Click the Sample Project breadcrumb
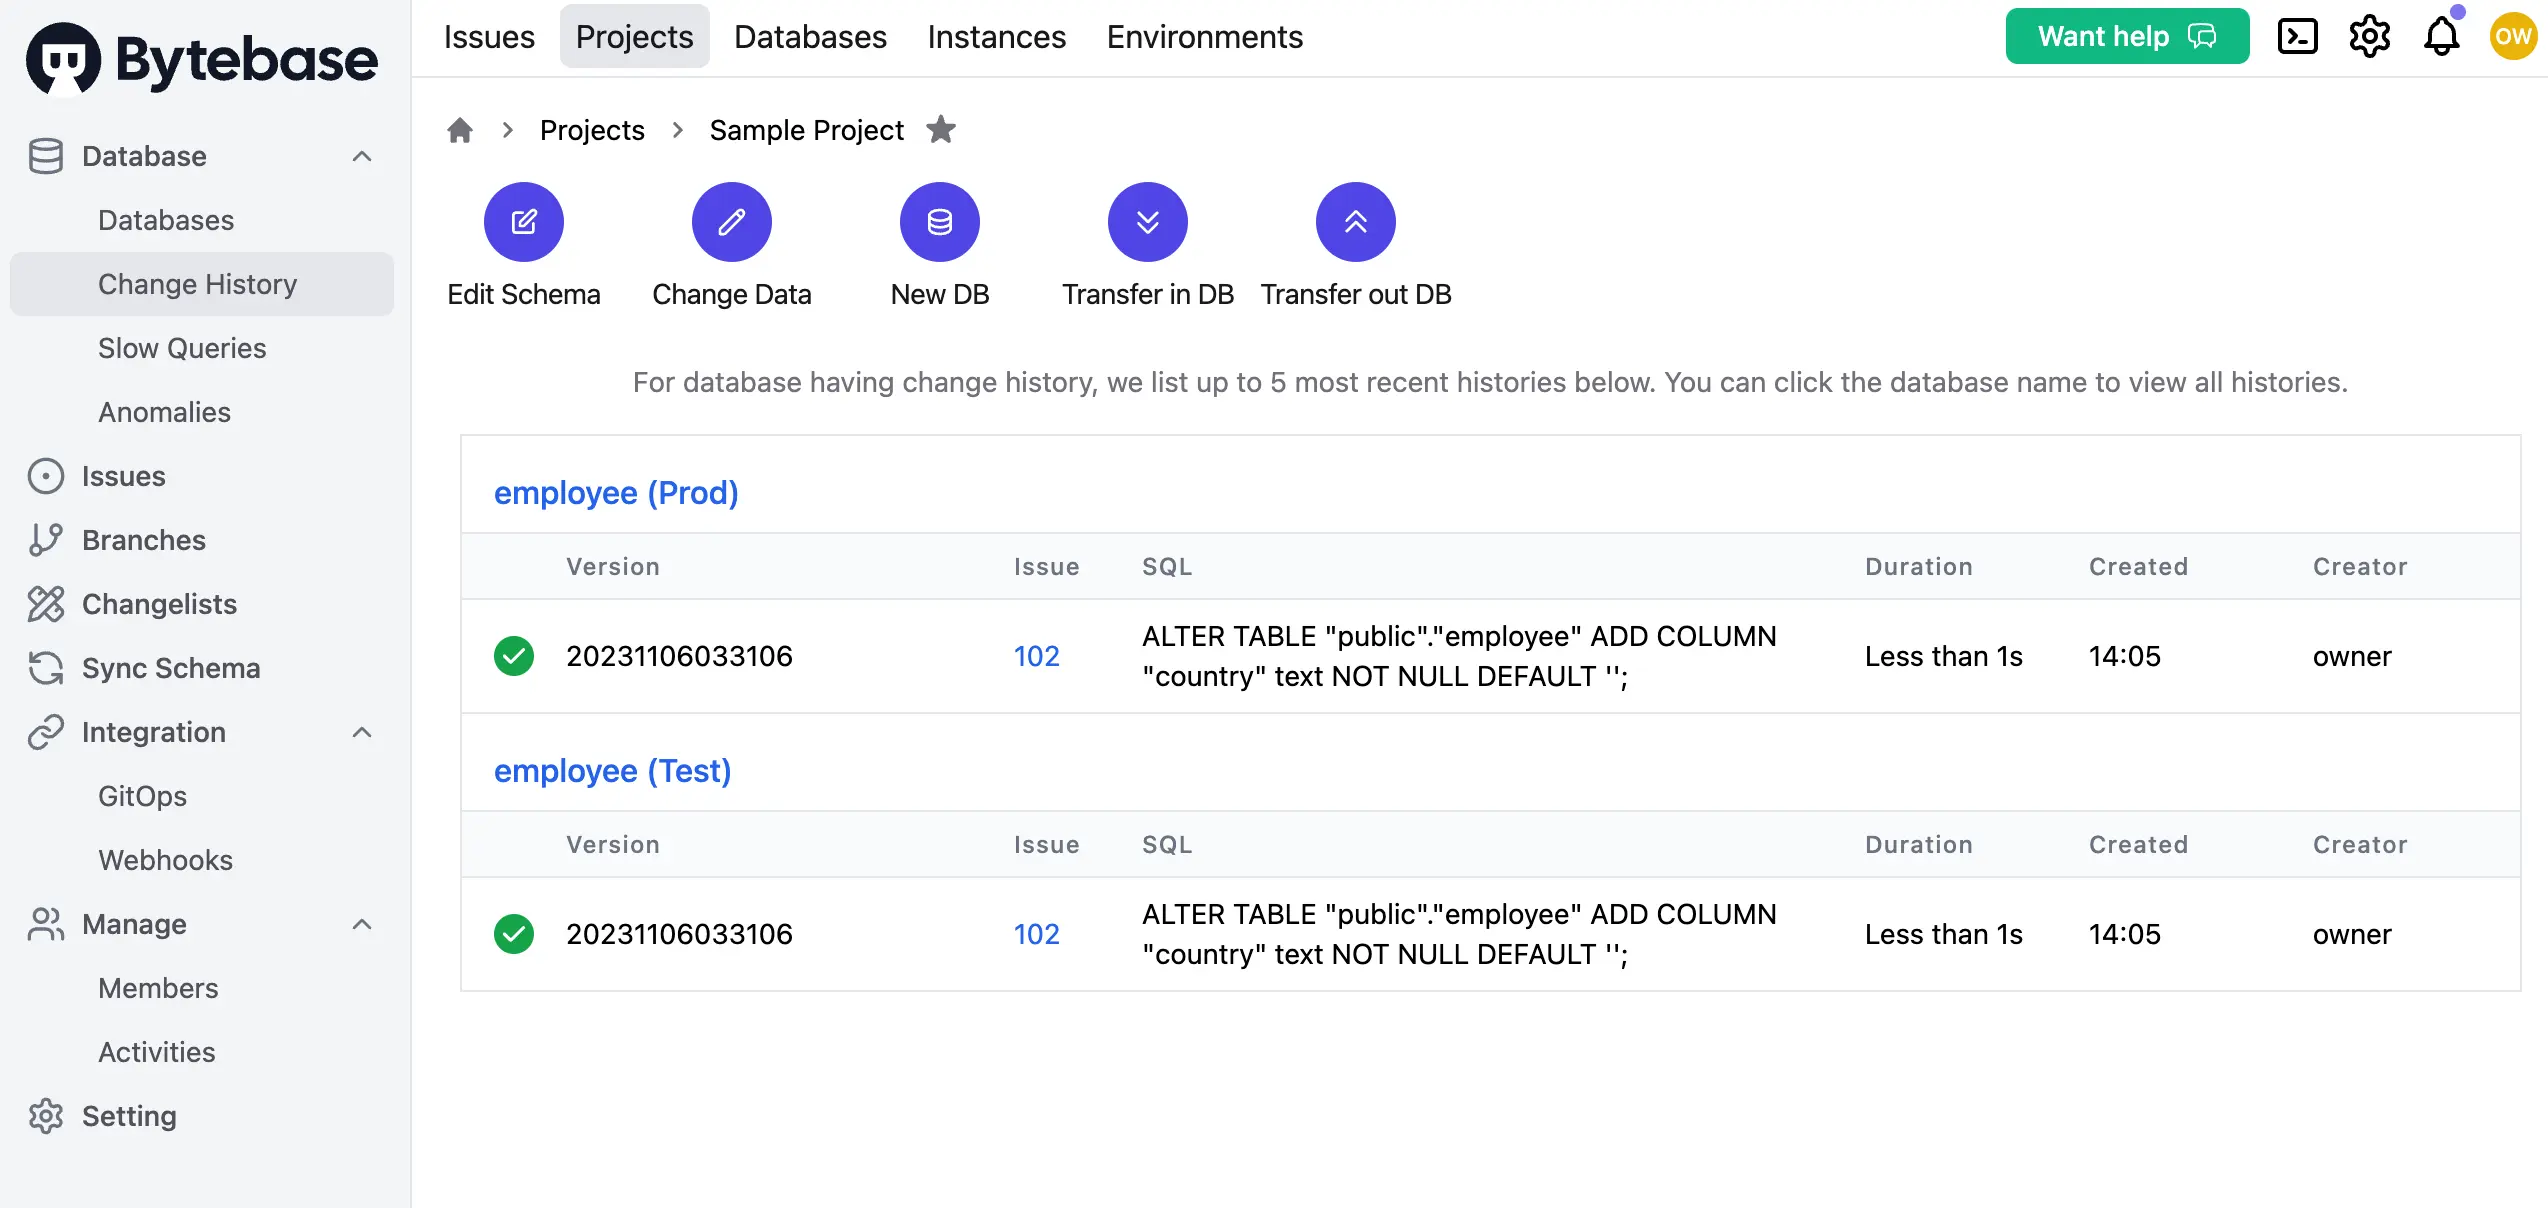This screenshot has width=2548, height=1208. pos(806,130)
